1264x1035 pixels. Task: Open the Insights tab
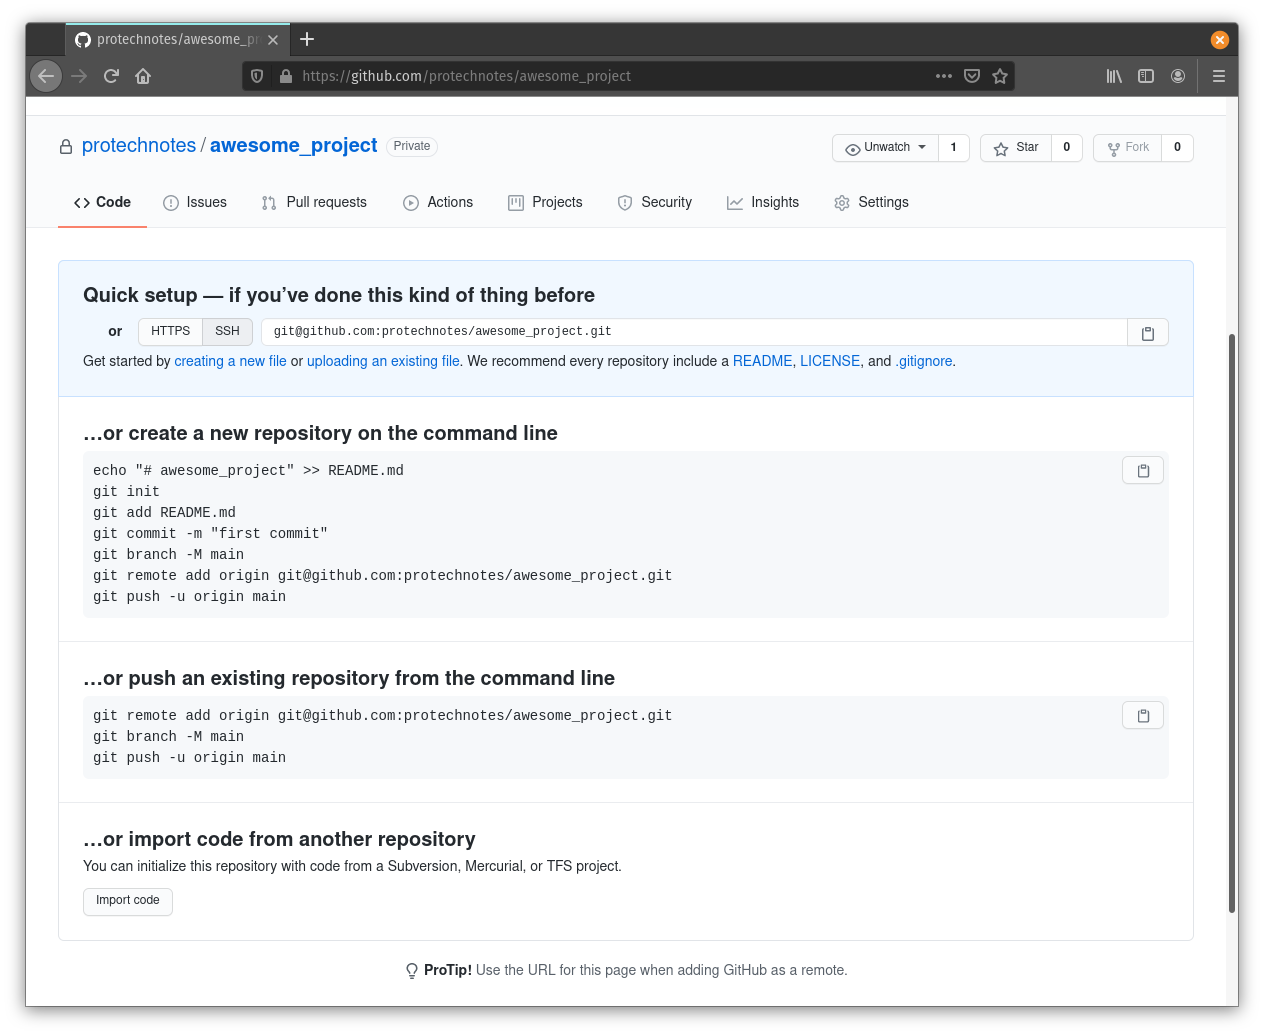coord(763,203)
